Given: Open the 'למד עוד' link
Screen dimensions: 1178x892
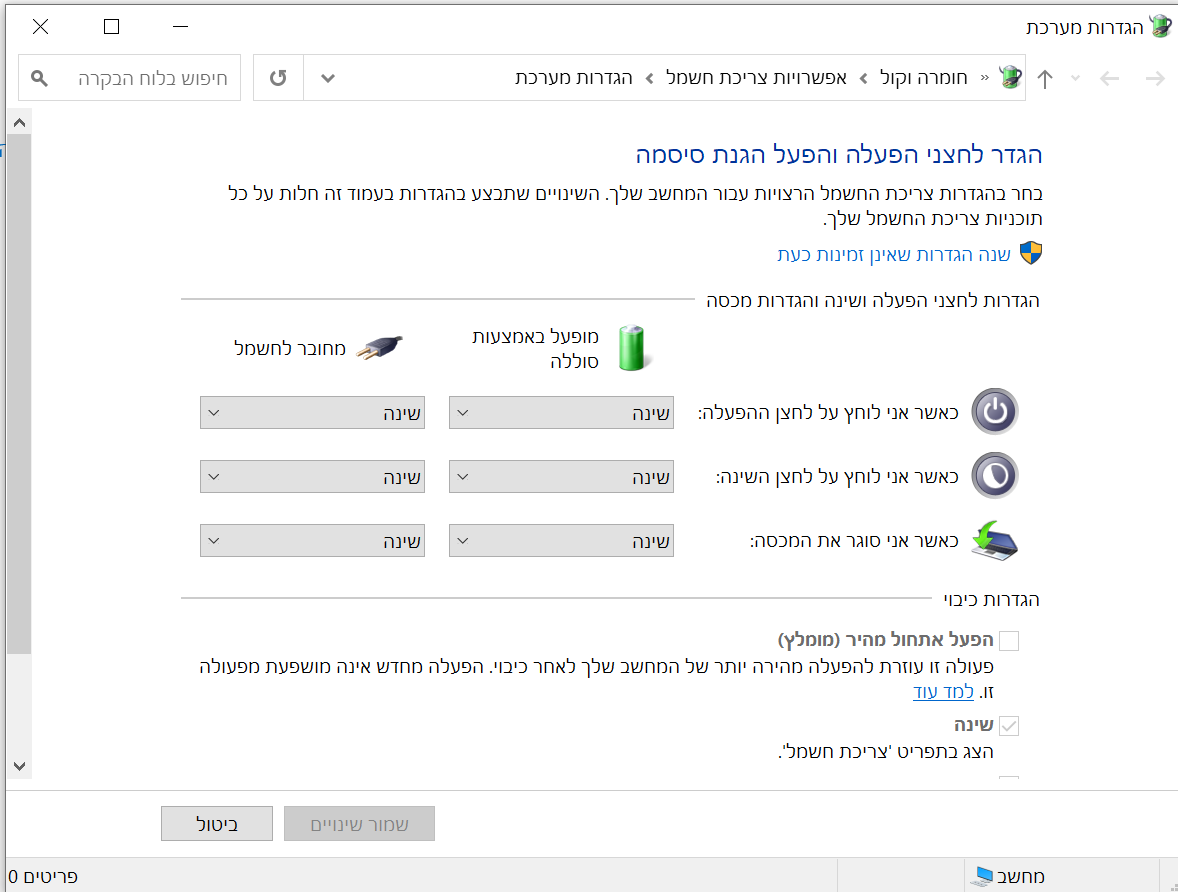Looking at the screenshot, I should click(x=944, y=691).
